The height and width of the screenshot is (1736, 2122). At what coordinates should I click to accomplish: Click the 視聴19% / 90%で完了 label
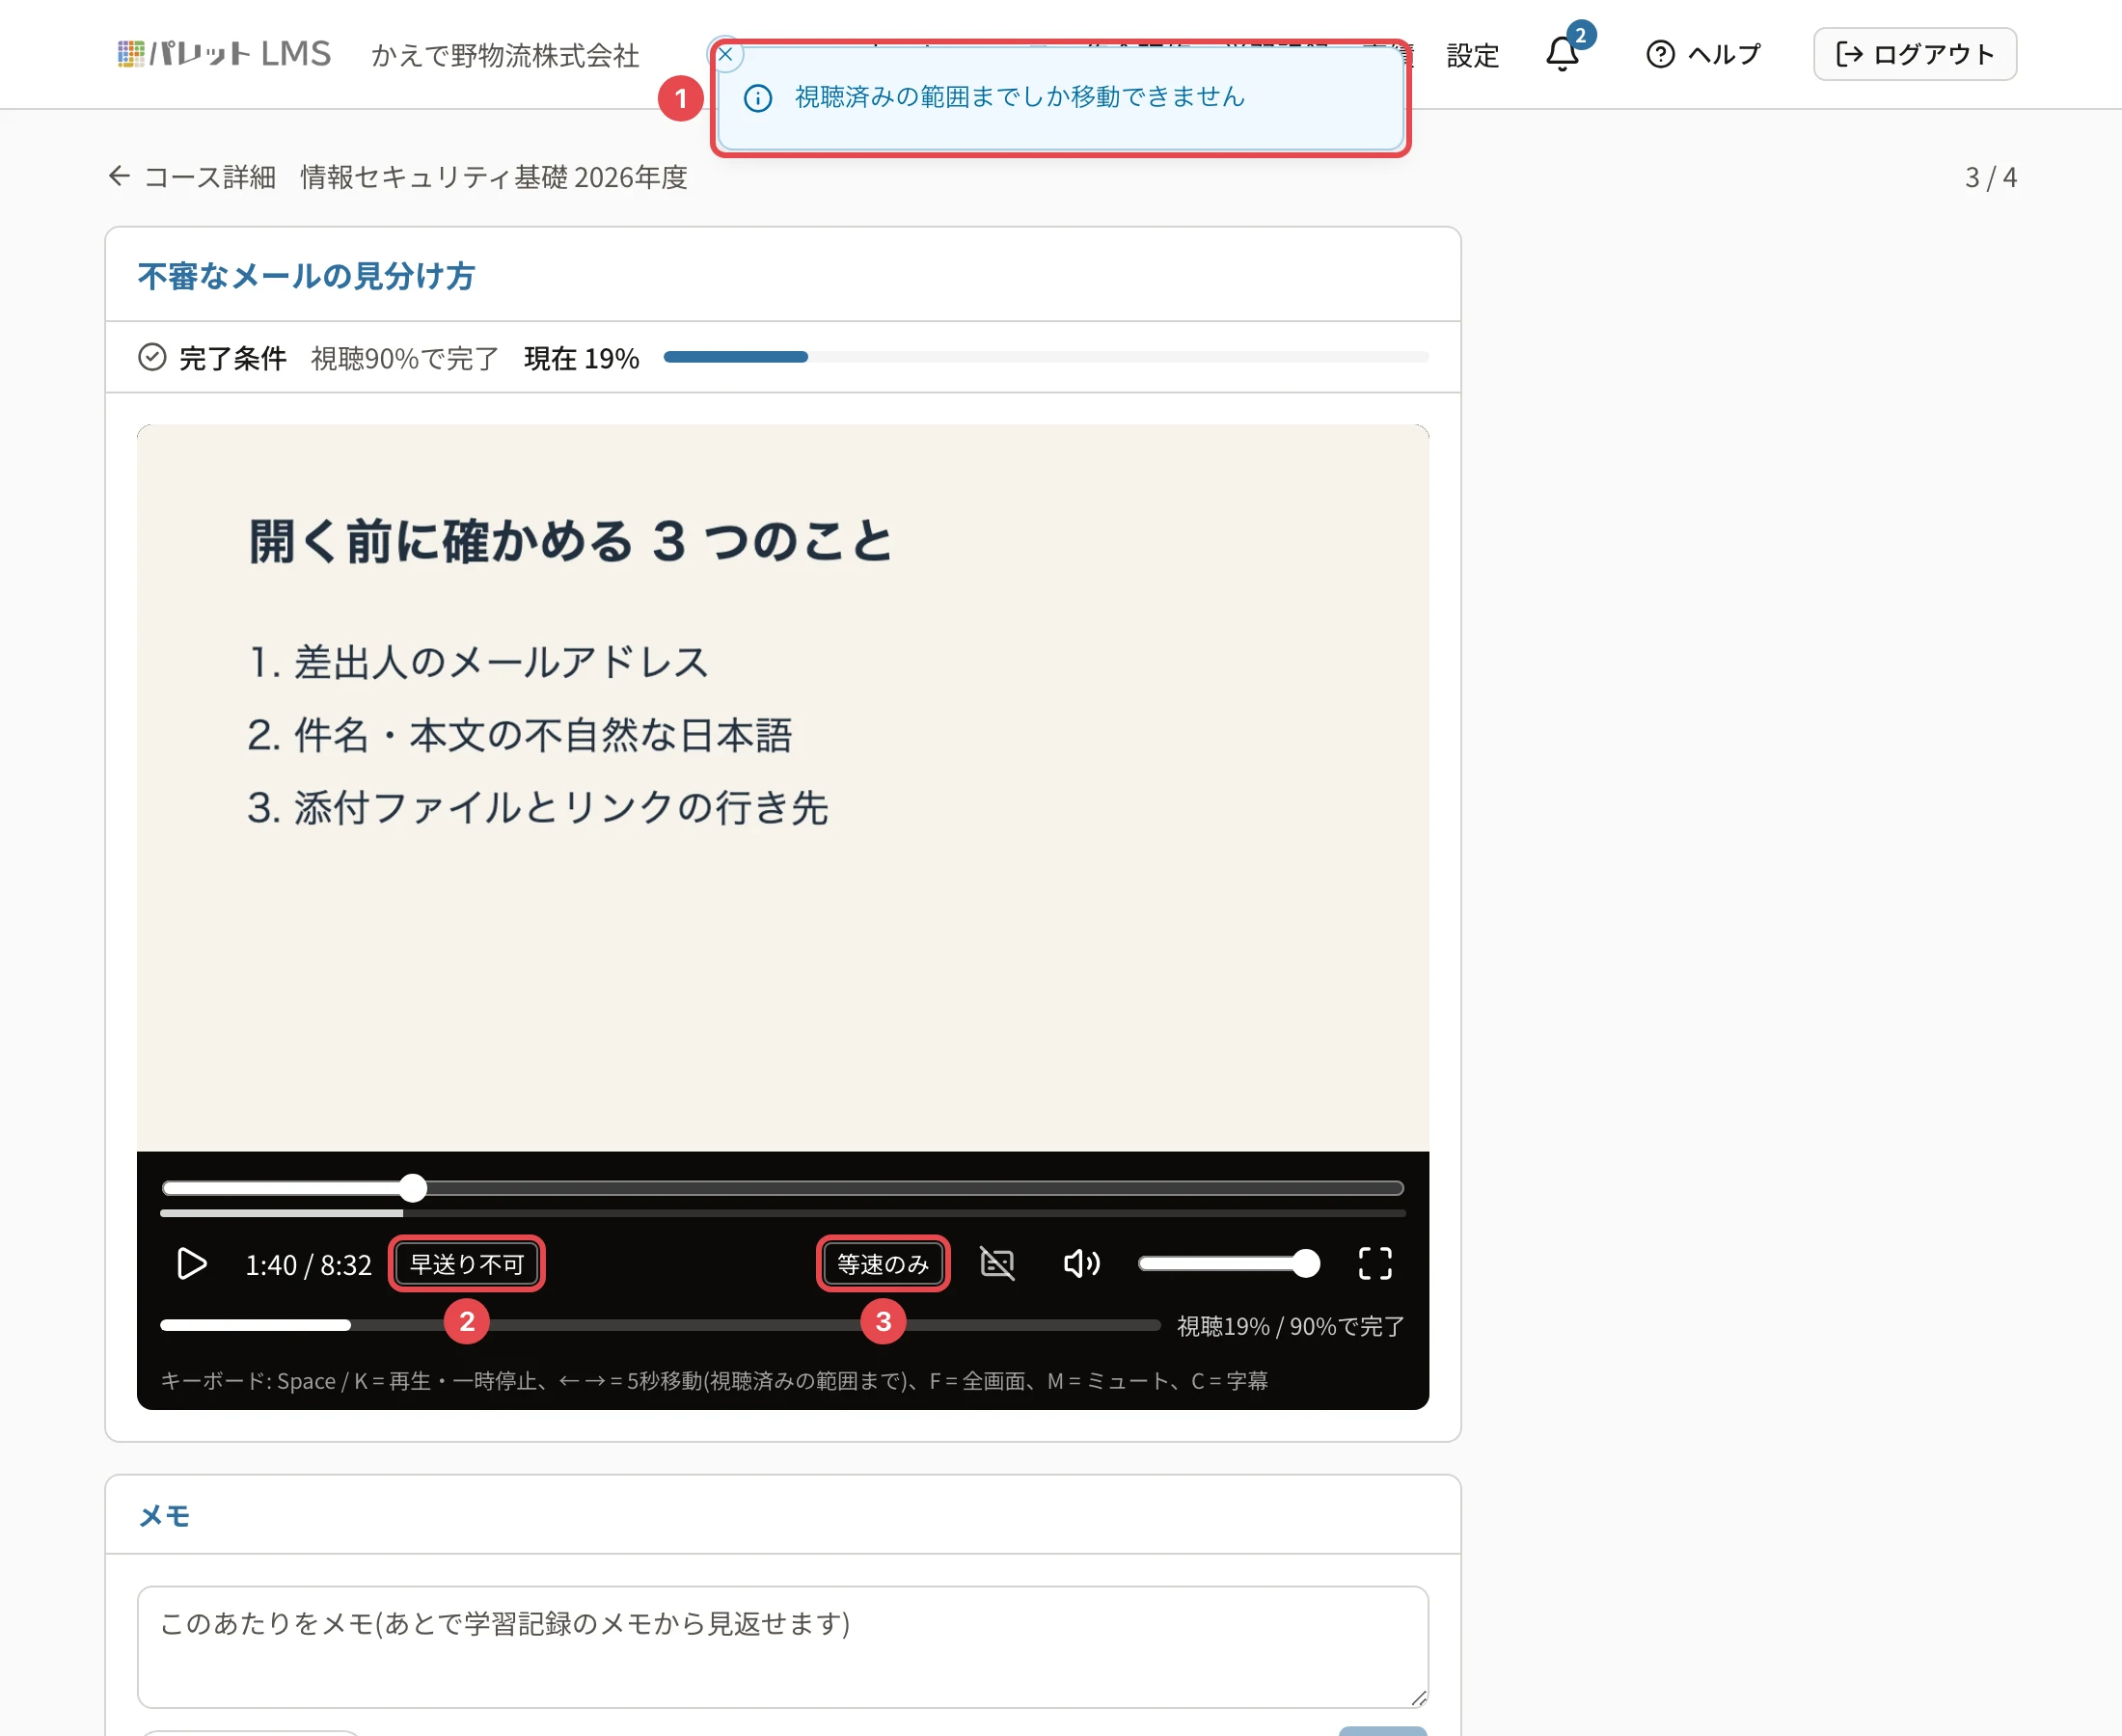coord(1291,1326)
